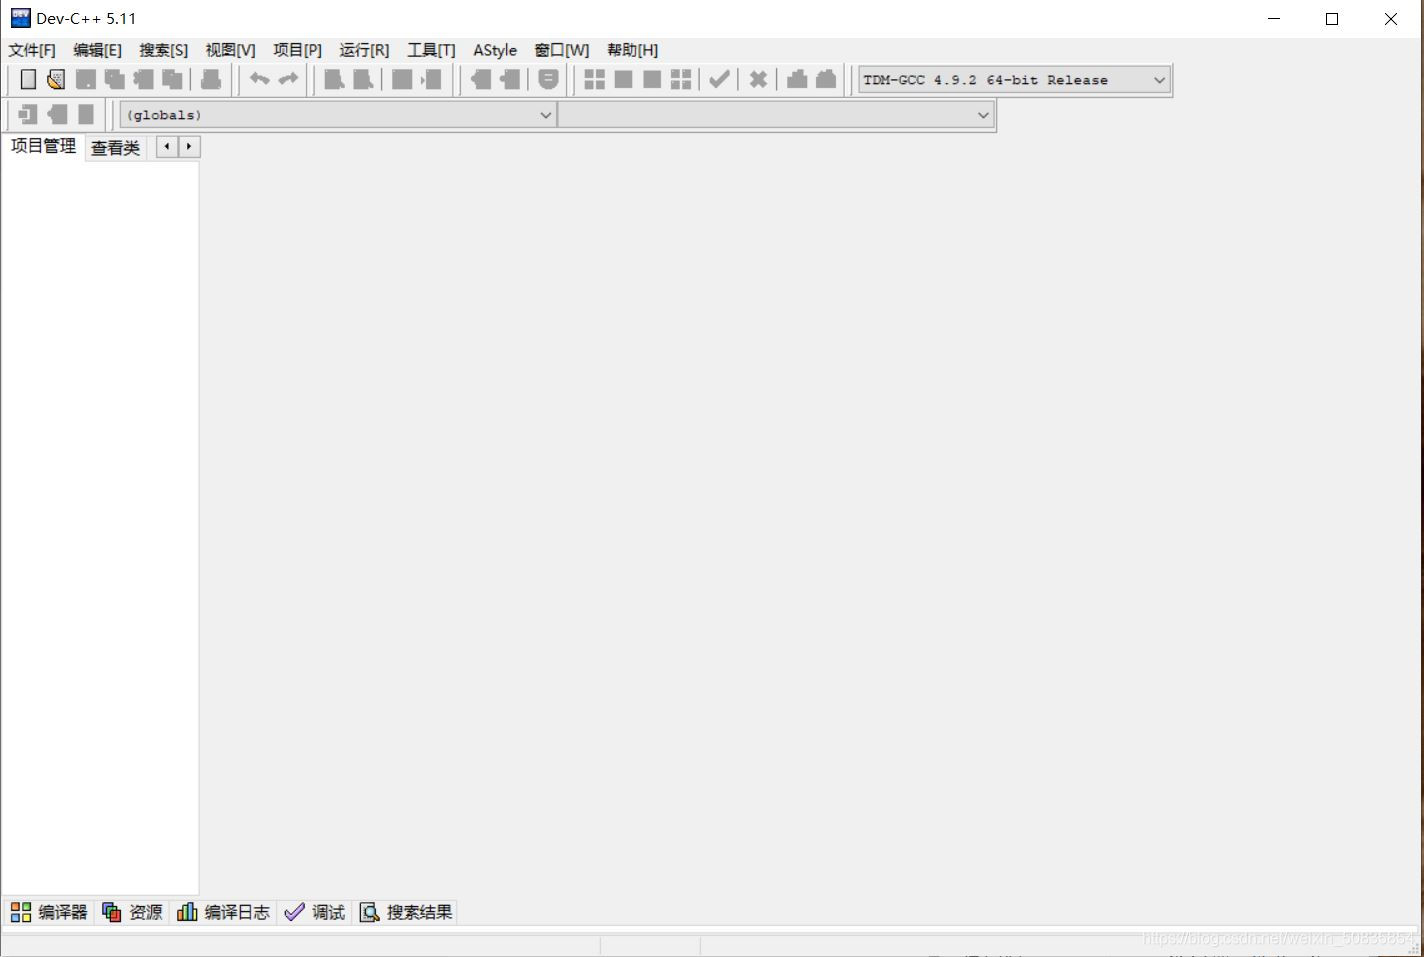The image size is (1424, 957).
Task: Click the Goto Line toolbar icon
Action: 431,80
